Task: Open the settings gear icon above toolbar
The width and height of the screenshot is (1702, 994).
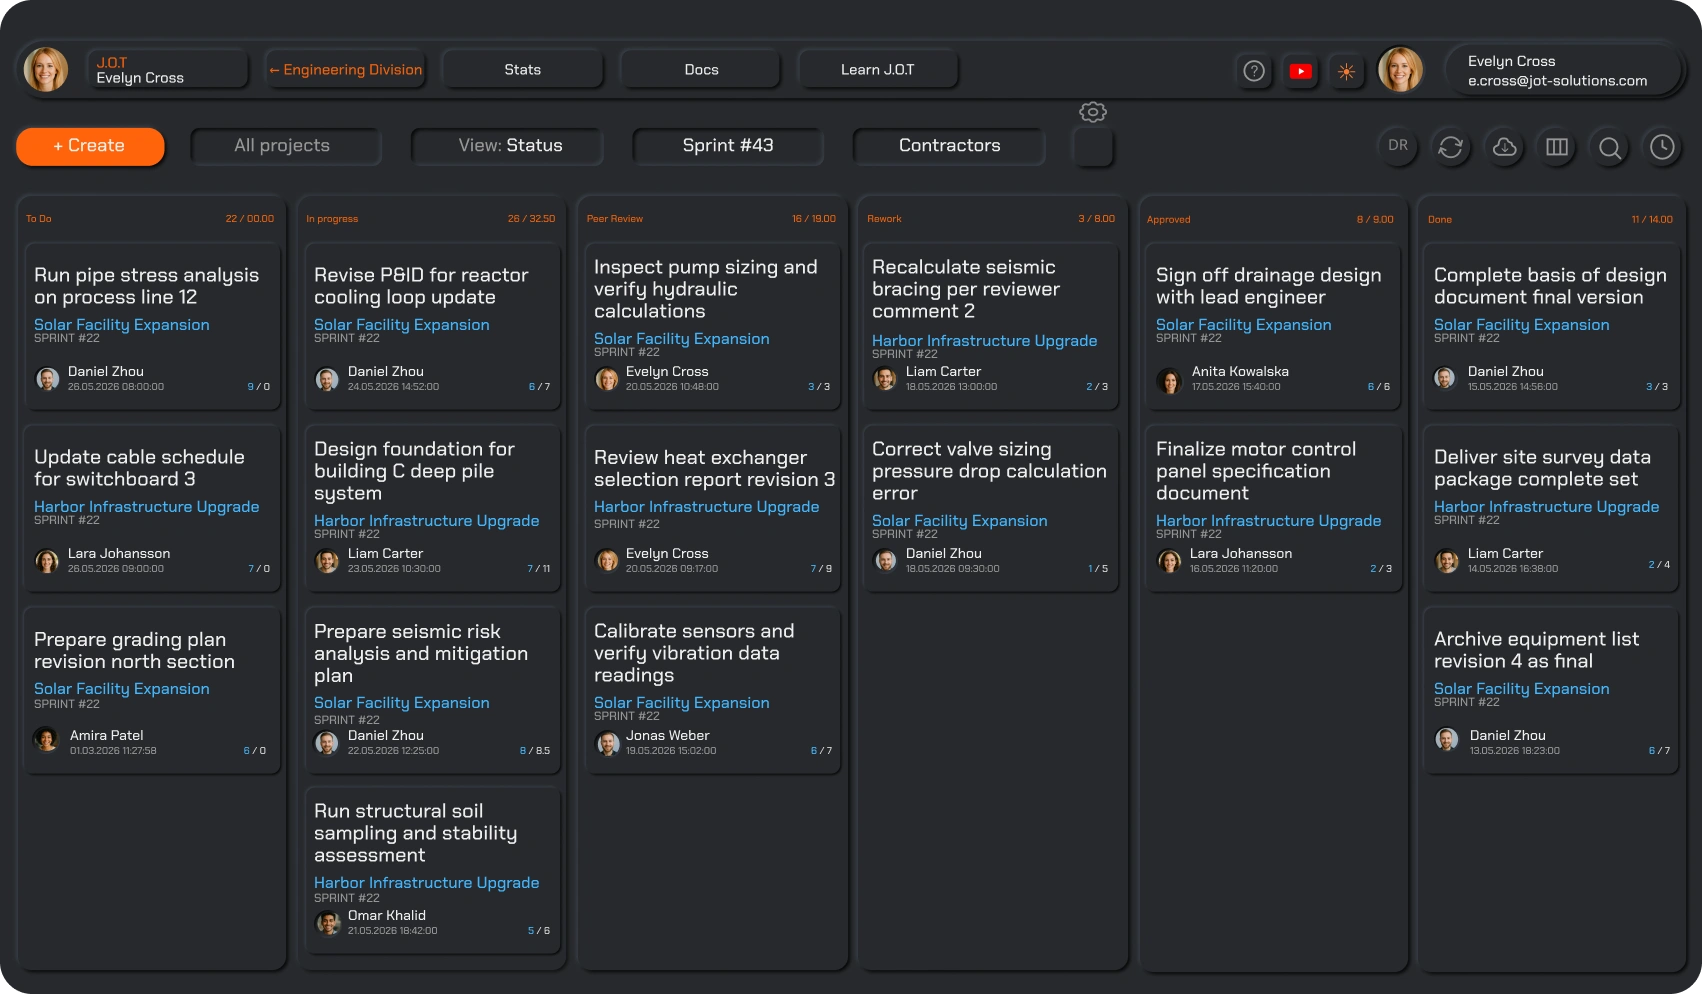Action: (x=1093, y=112)
